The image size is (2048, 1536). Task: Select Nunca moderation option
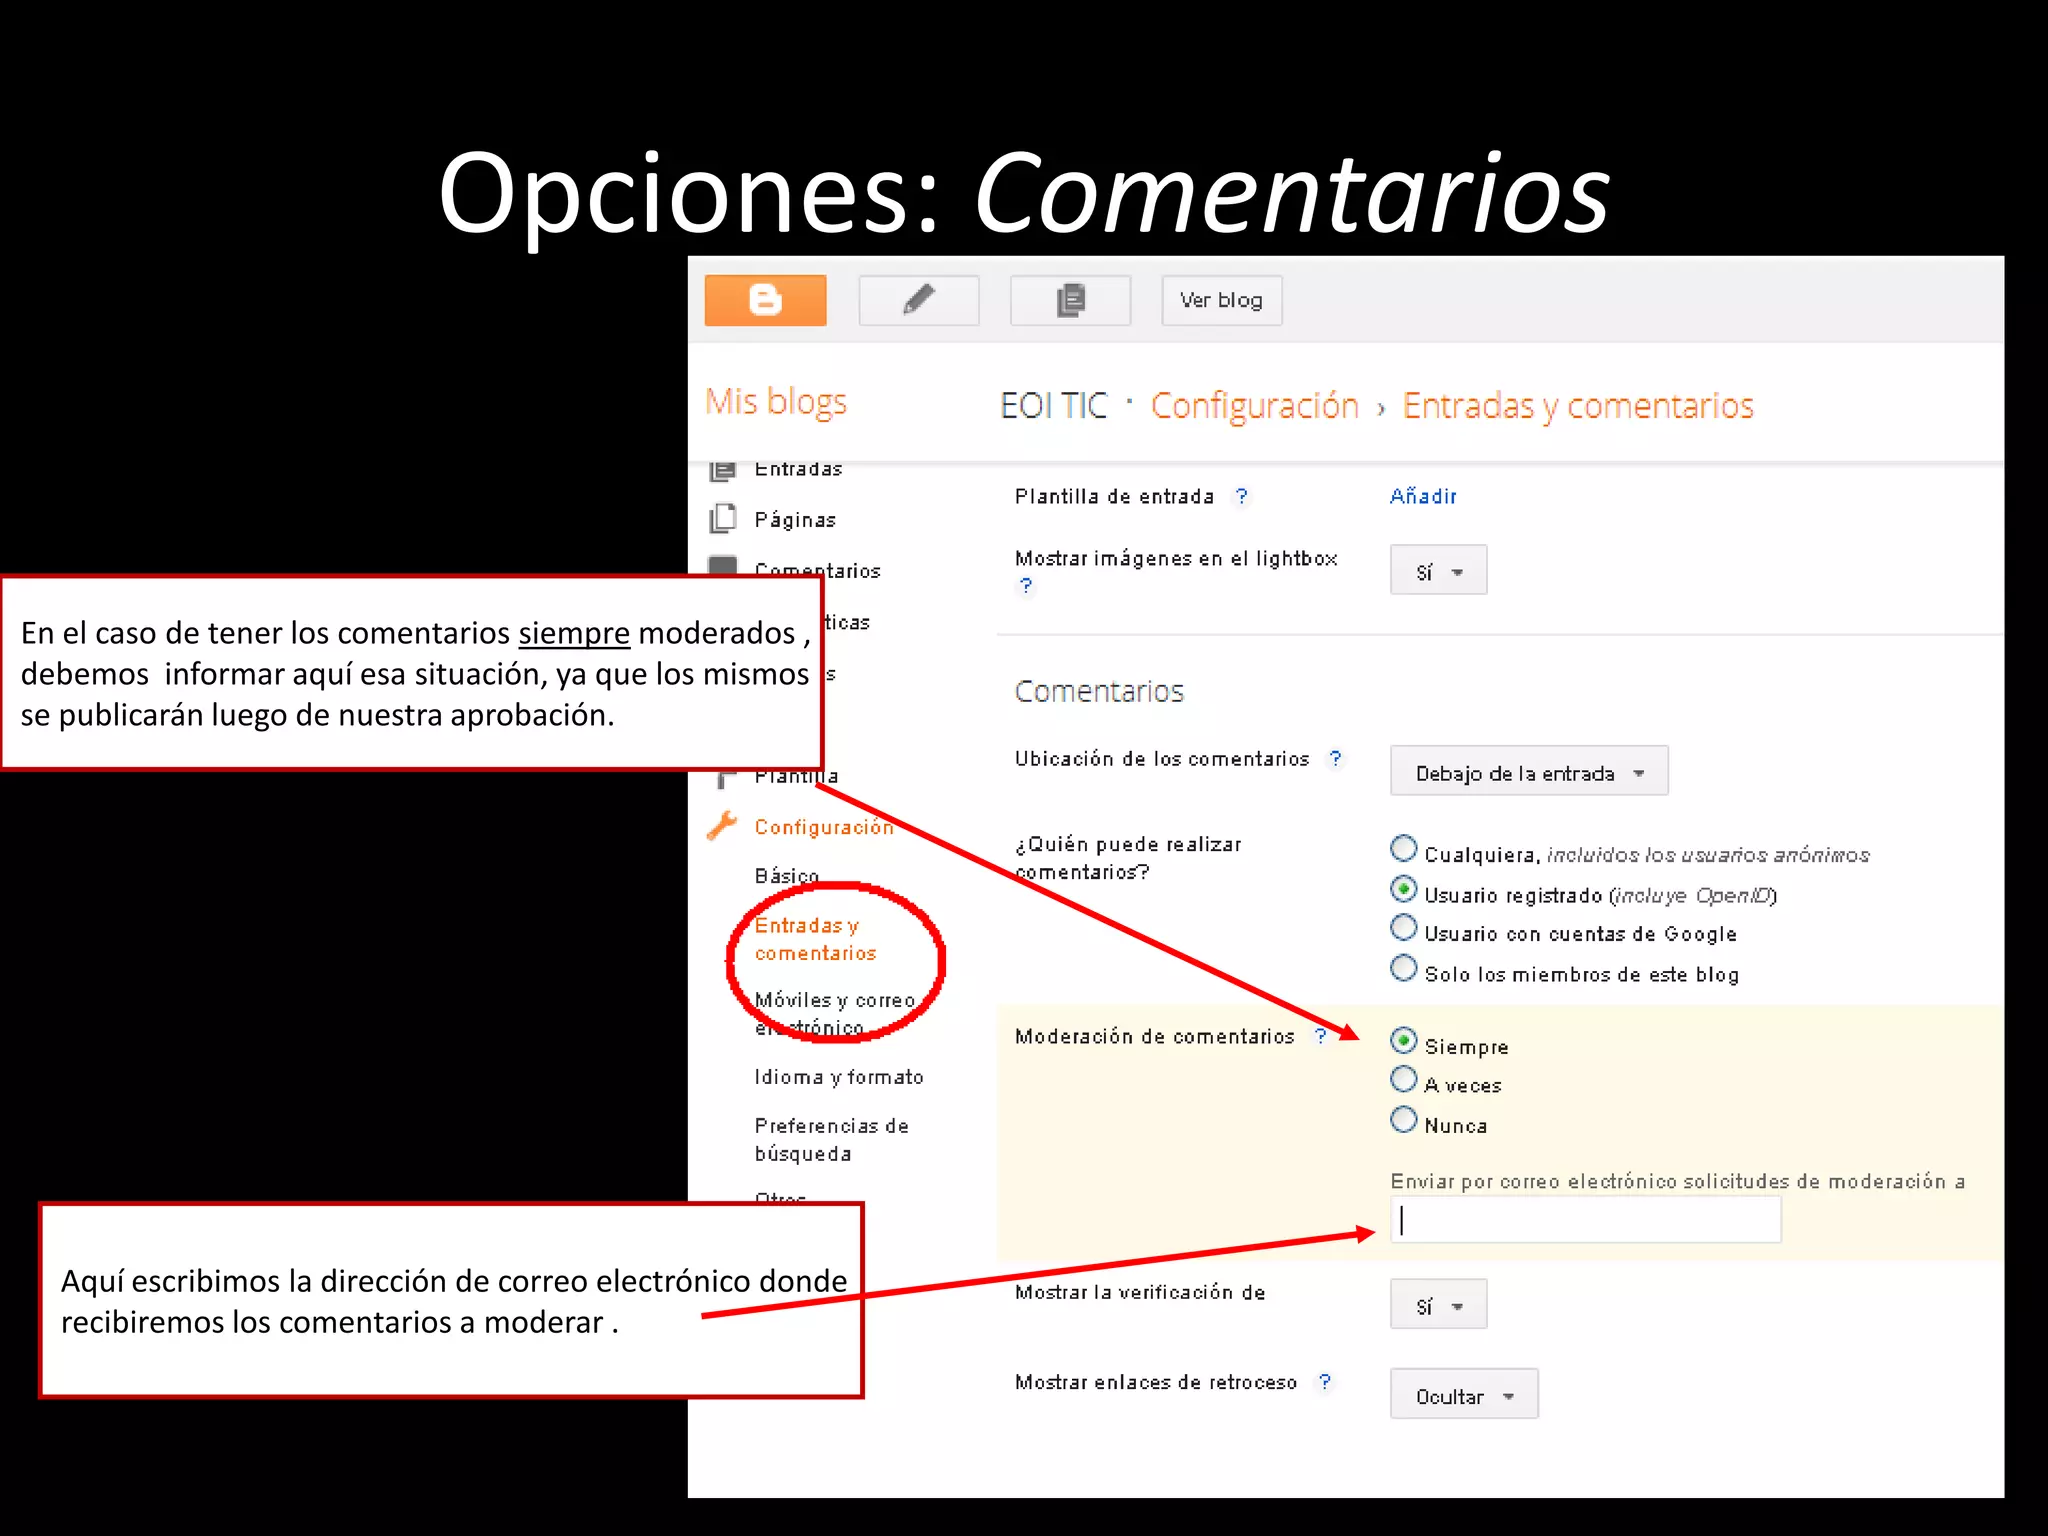pos(1404,1119)
